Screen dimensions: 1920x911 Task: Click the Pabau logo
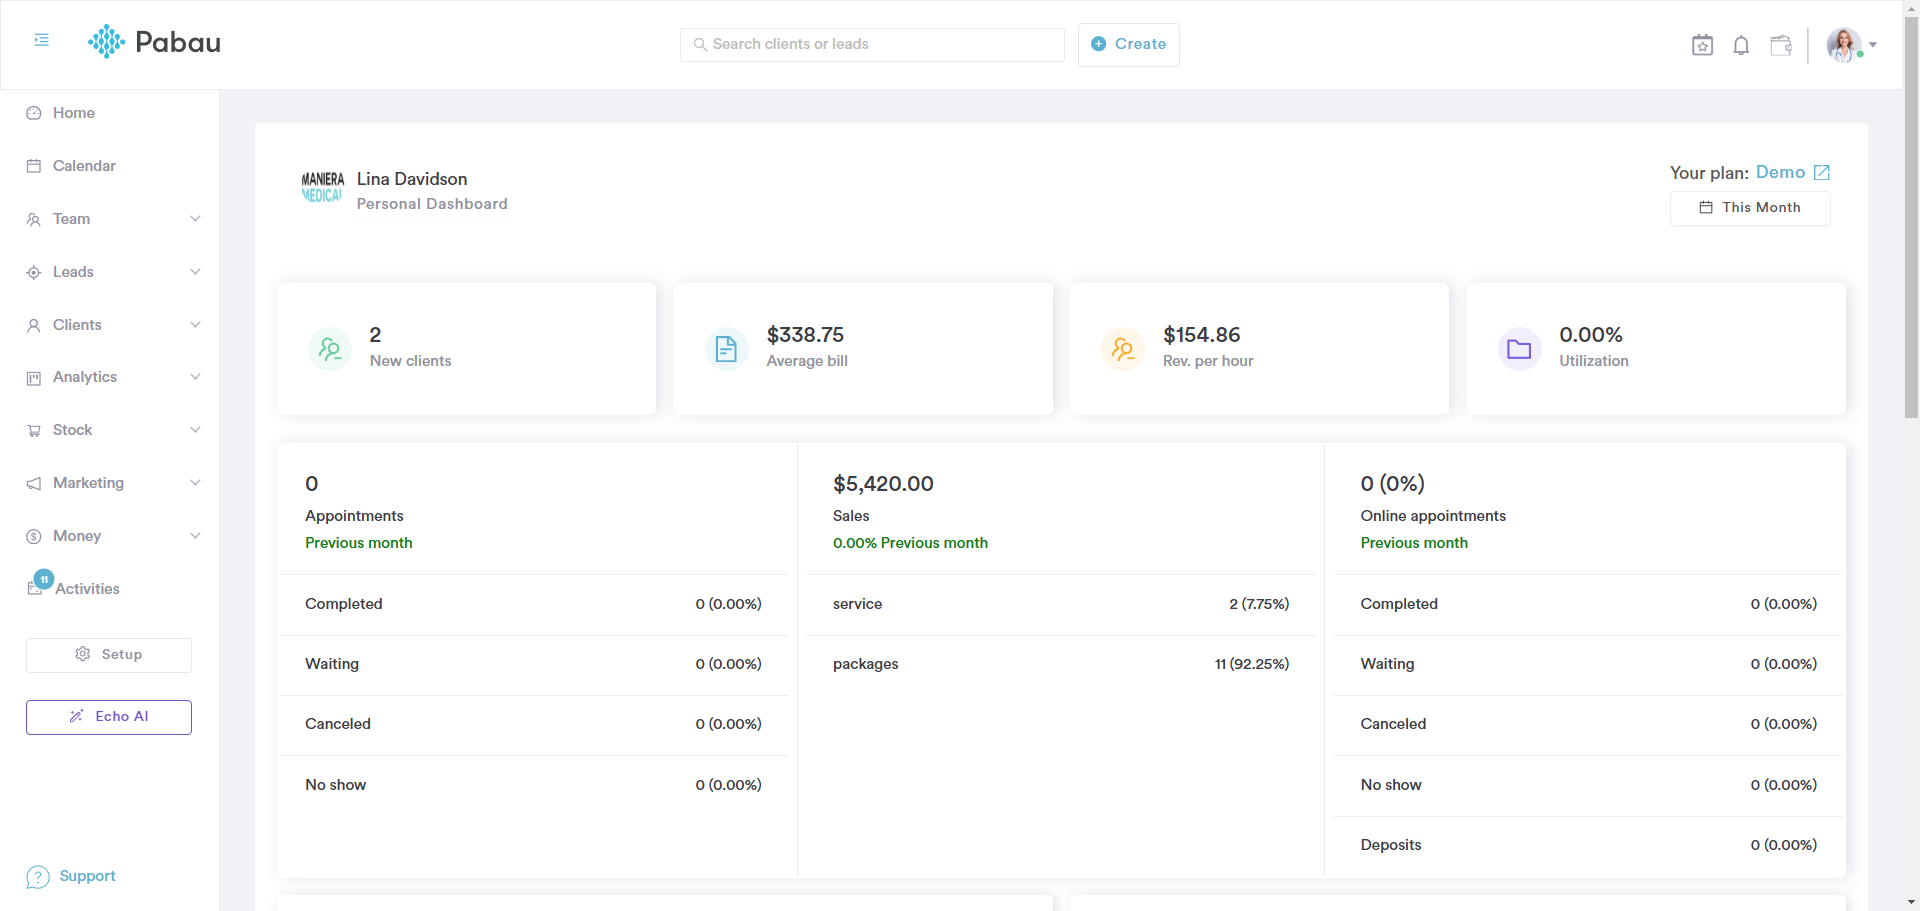[155, 42]
